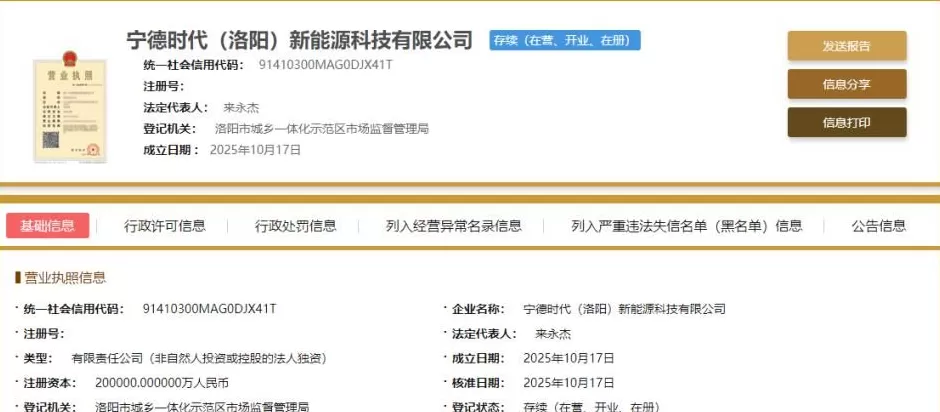Switch to the 行政许可信息 tab

pyautogui.click(x=165, y=226)
